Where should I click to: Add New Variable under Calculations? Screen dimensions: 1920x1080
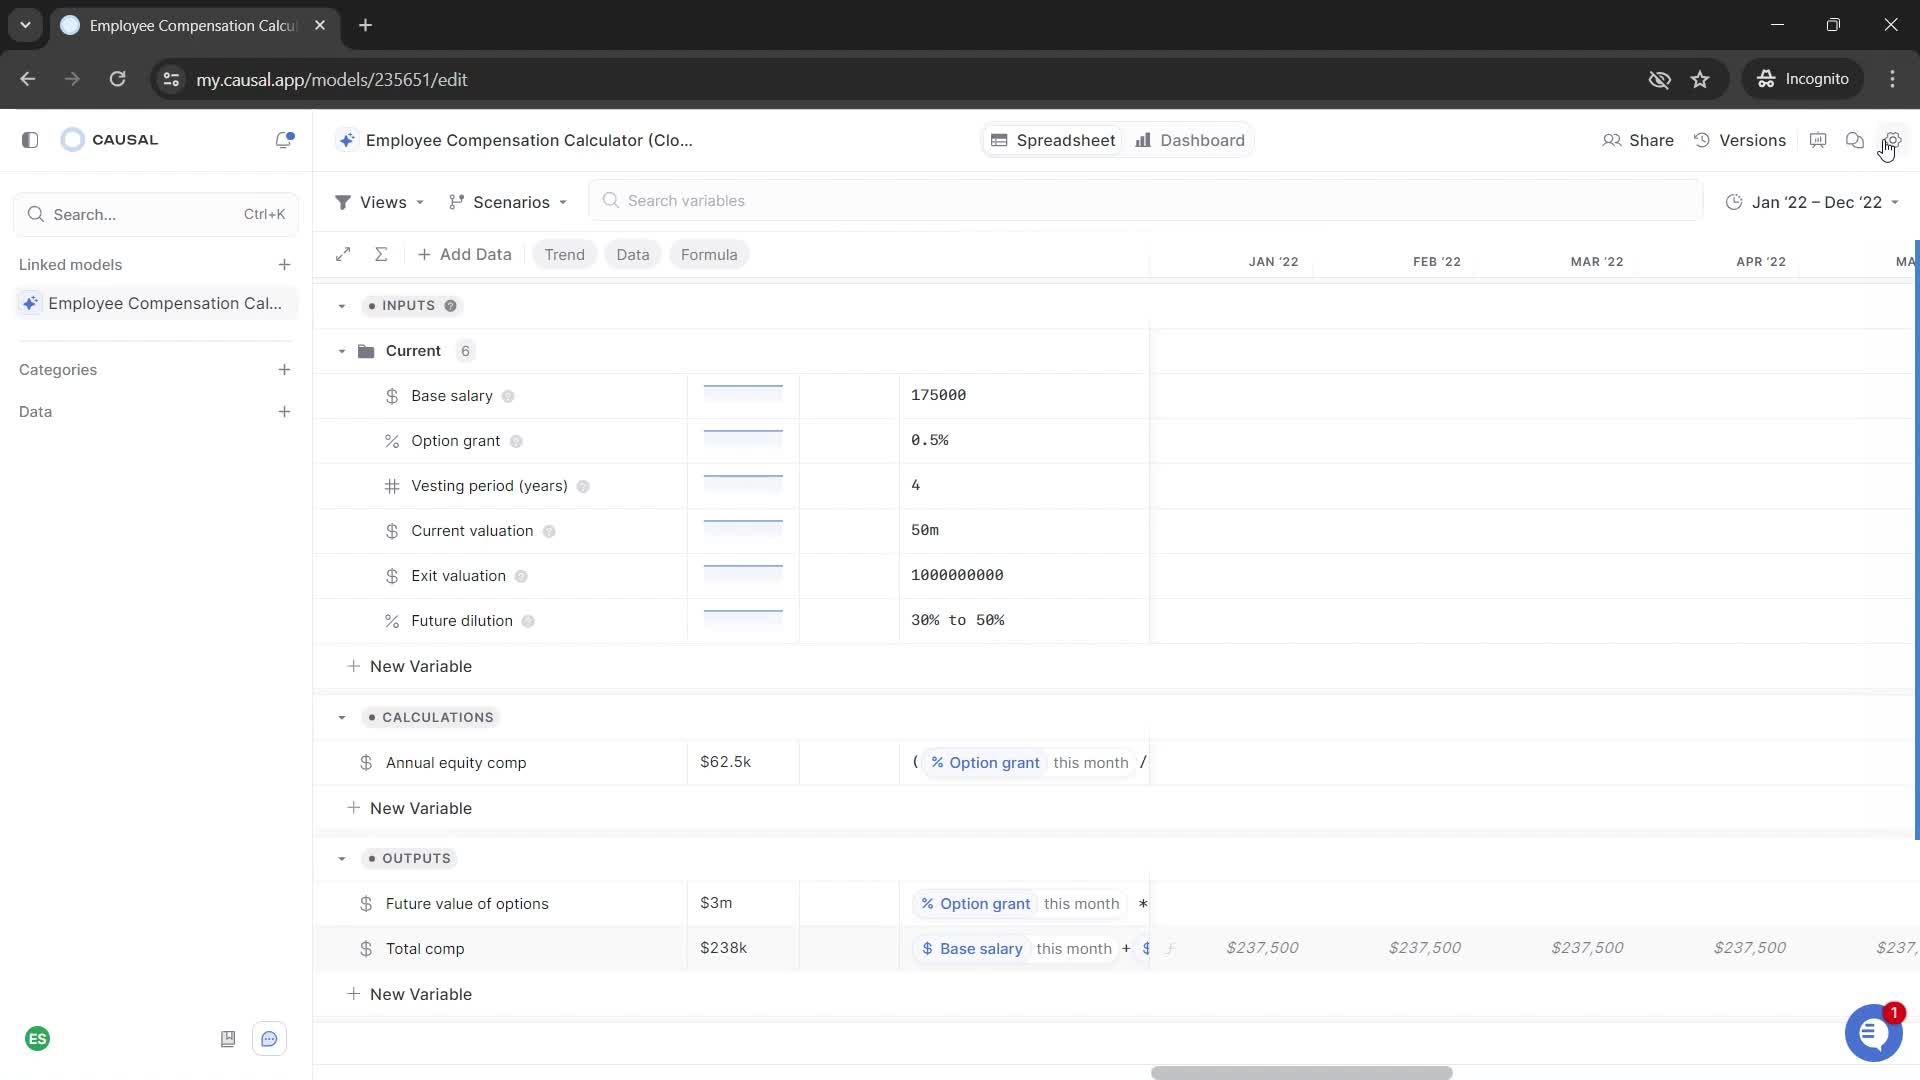pyautogui.click(x=409, y=808)
